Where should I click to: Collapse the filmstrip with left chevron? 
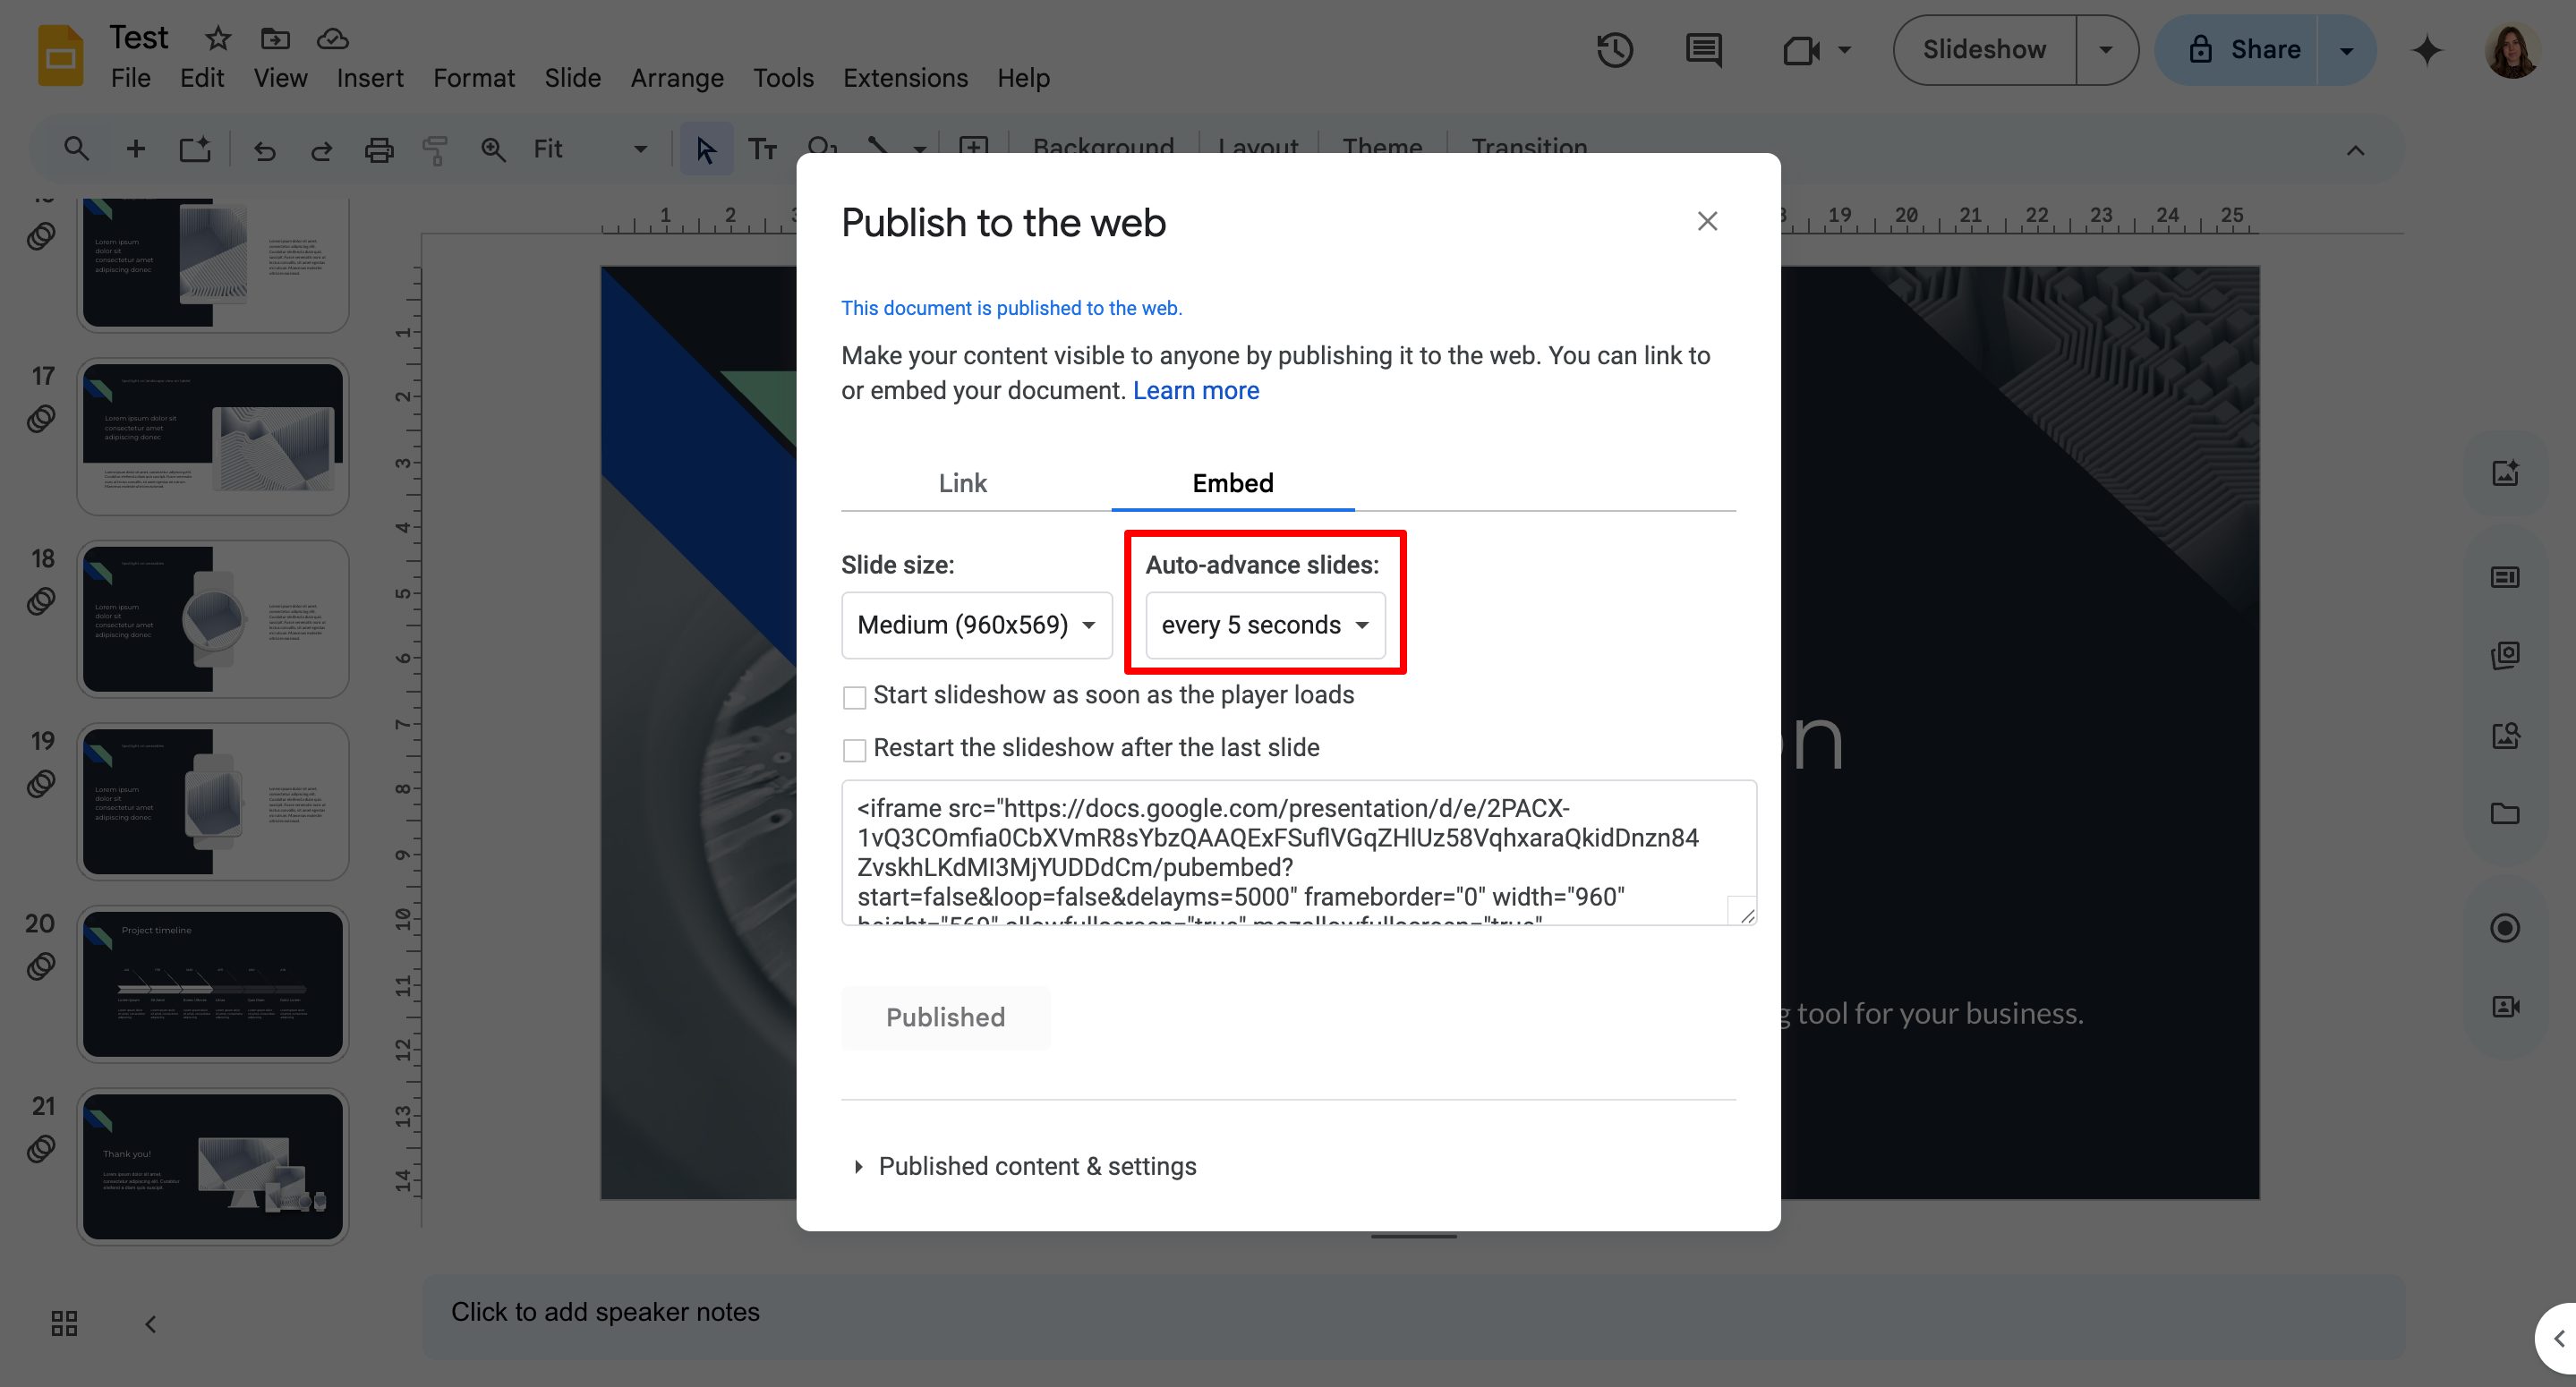coord(151,1324)
